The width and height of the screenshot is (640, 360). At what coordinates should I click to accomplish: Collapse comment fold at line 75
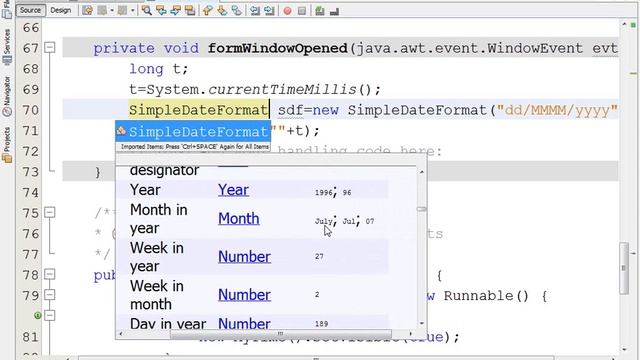click(x=49, y=212)
